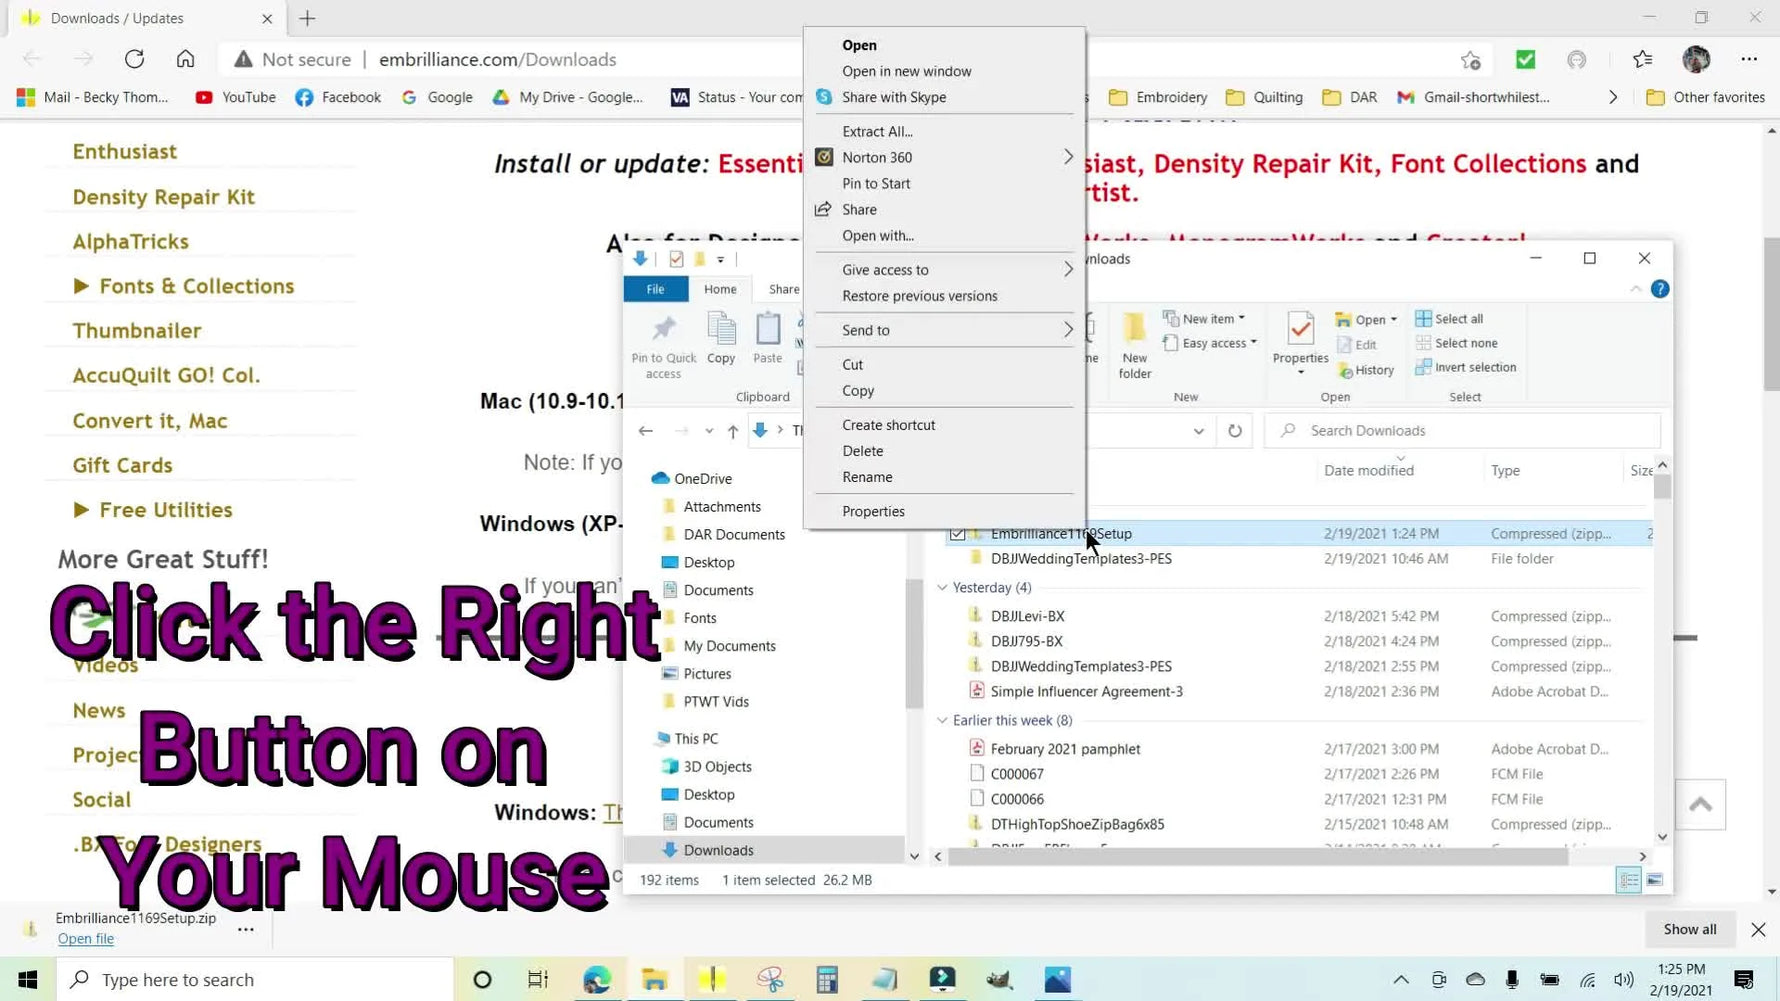Viewport: 1780px width, 1001px height.
Task: Open the Windows notification center icon
Action: [x=1744, y=979]
